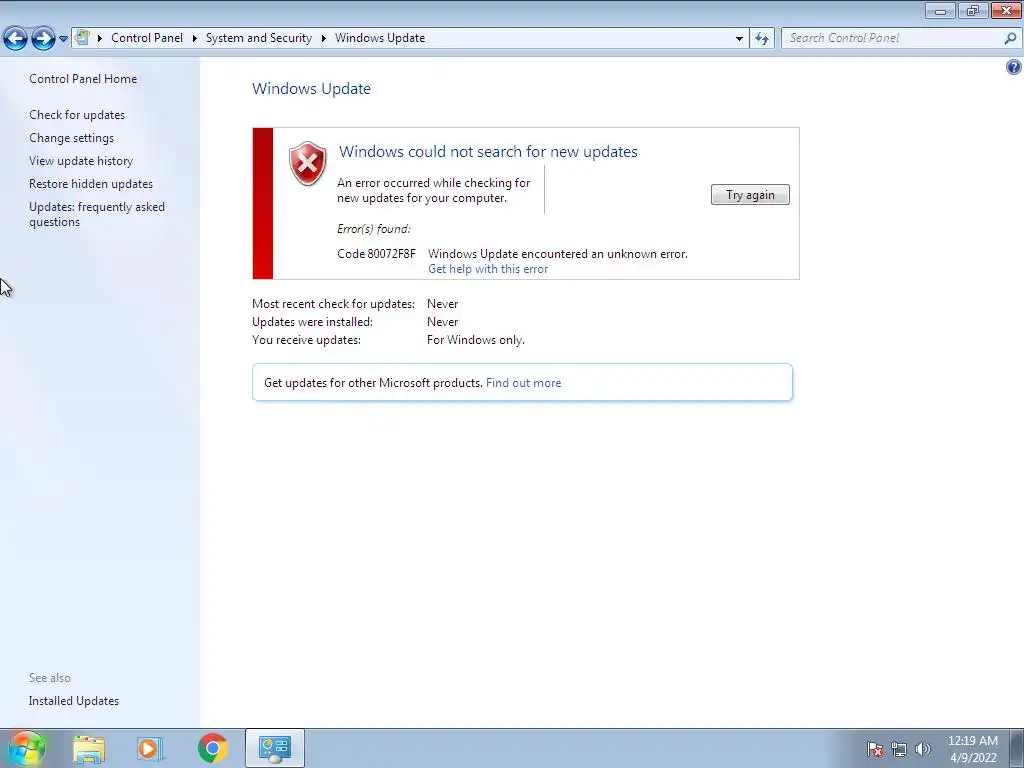Click the Try again button
Viewport: 1024px width, 768px height.
[x=750, y=195]
